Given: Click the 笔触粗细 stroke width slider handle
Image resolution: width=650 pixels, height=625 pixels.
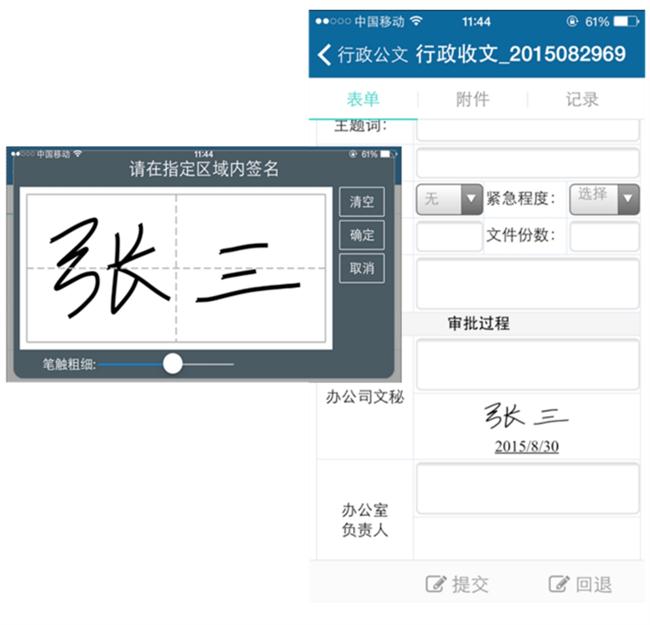Looking at the screenshot, I should pos(173,364).
